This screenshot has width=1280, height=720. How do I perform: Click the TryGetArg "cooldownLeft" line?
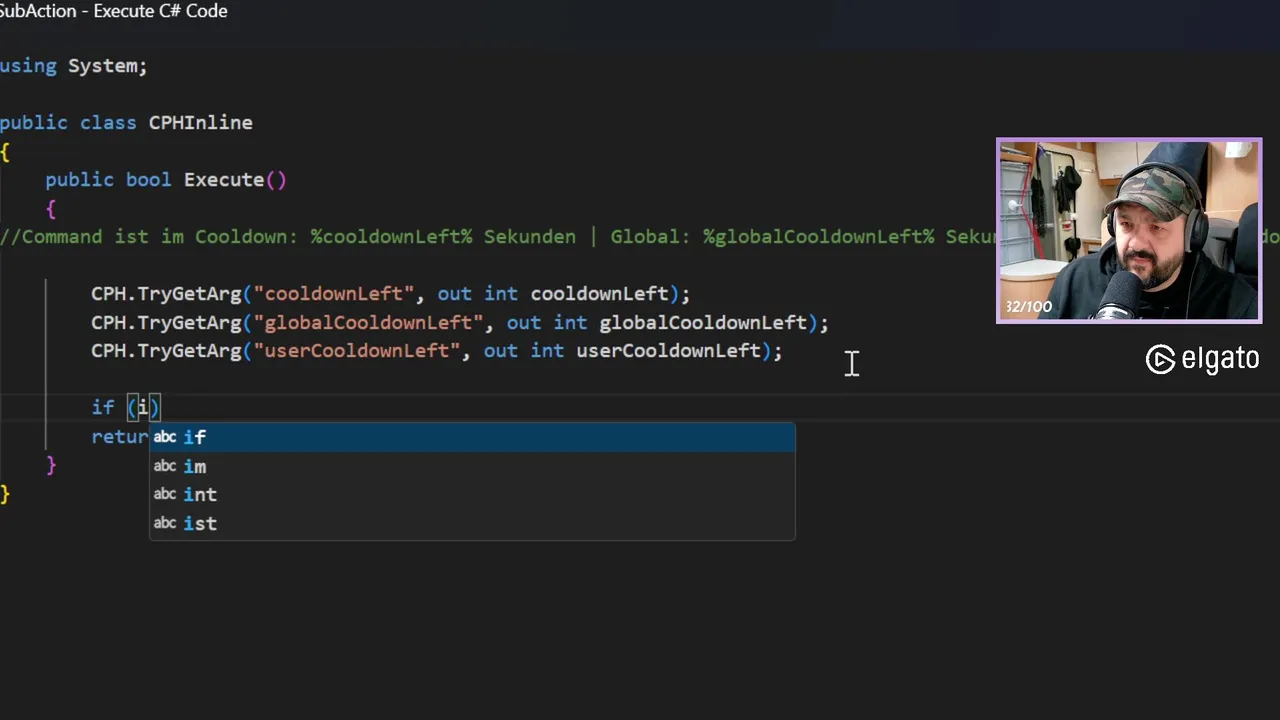(390, 294)
